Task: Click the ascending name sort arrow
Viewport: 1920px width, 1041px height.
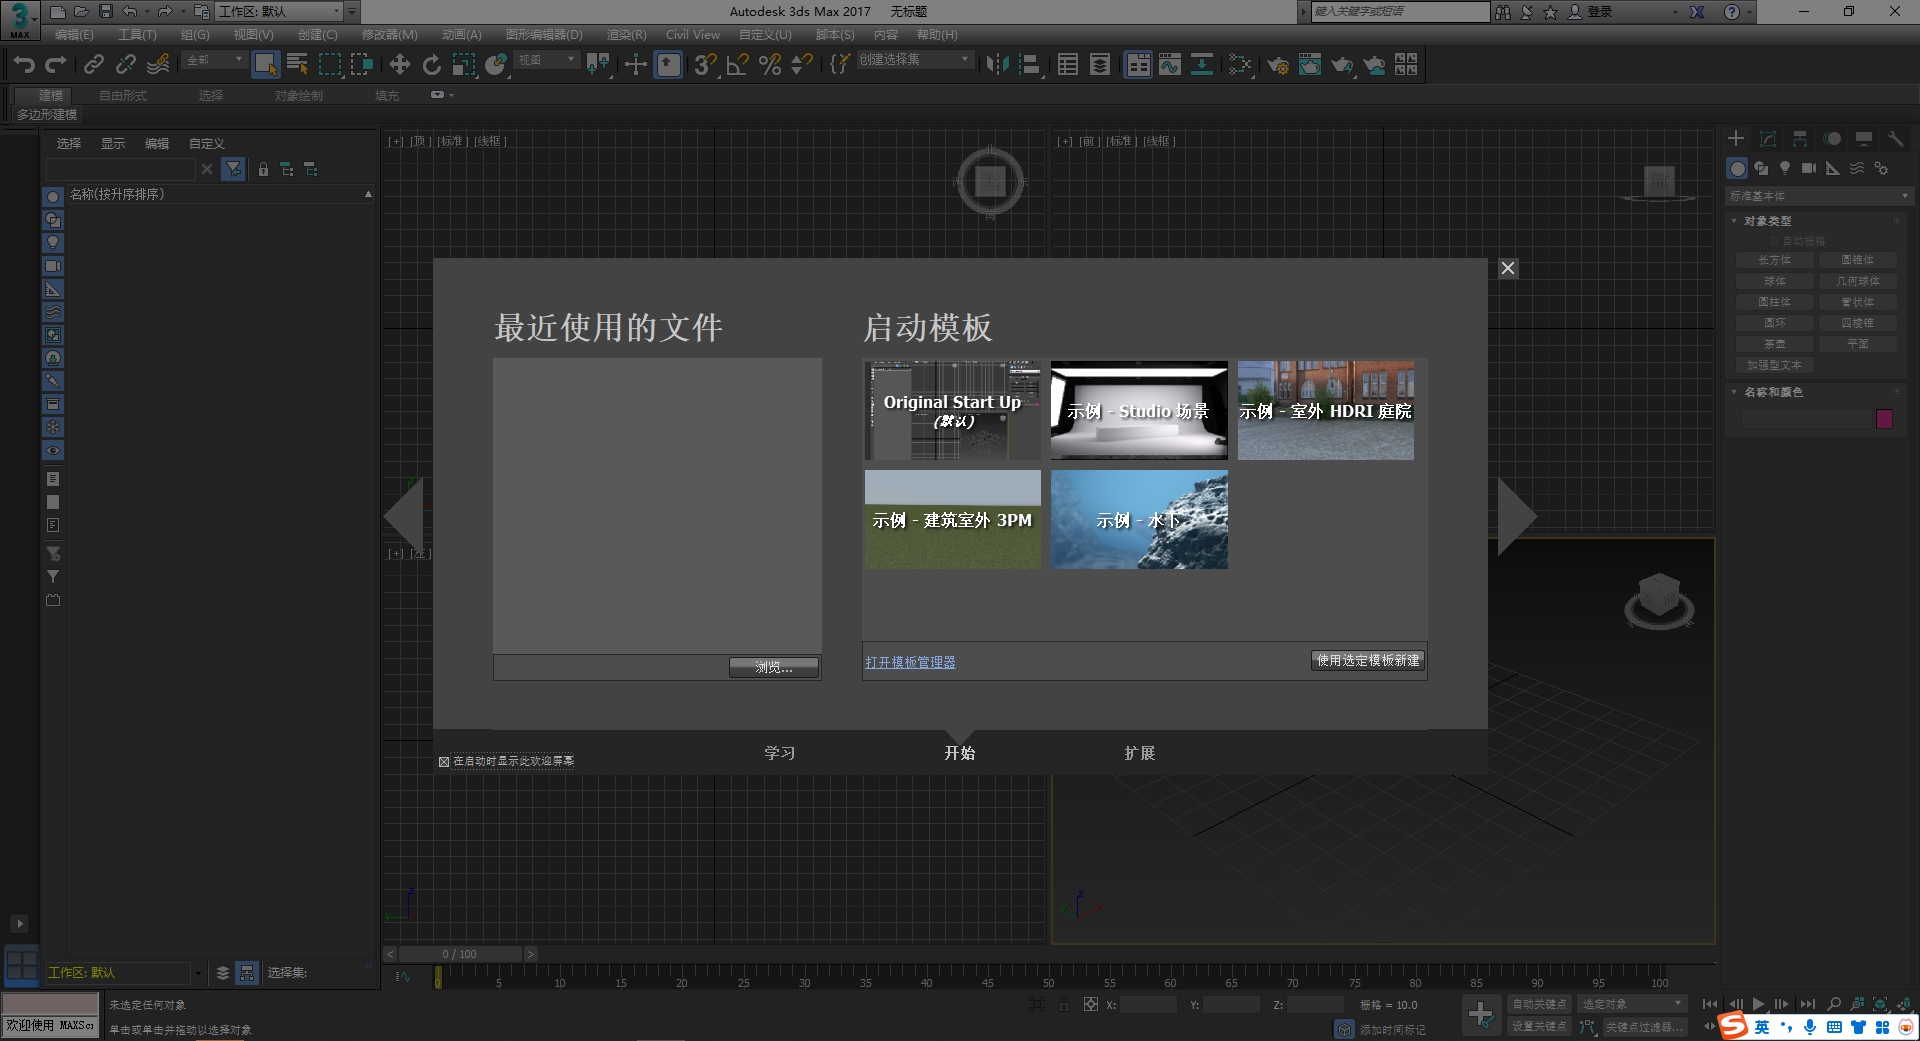Action: 368,194
